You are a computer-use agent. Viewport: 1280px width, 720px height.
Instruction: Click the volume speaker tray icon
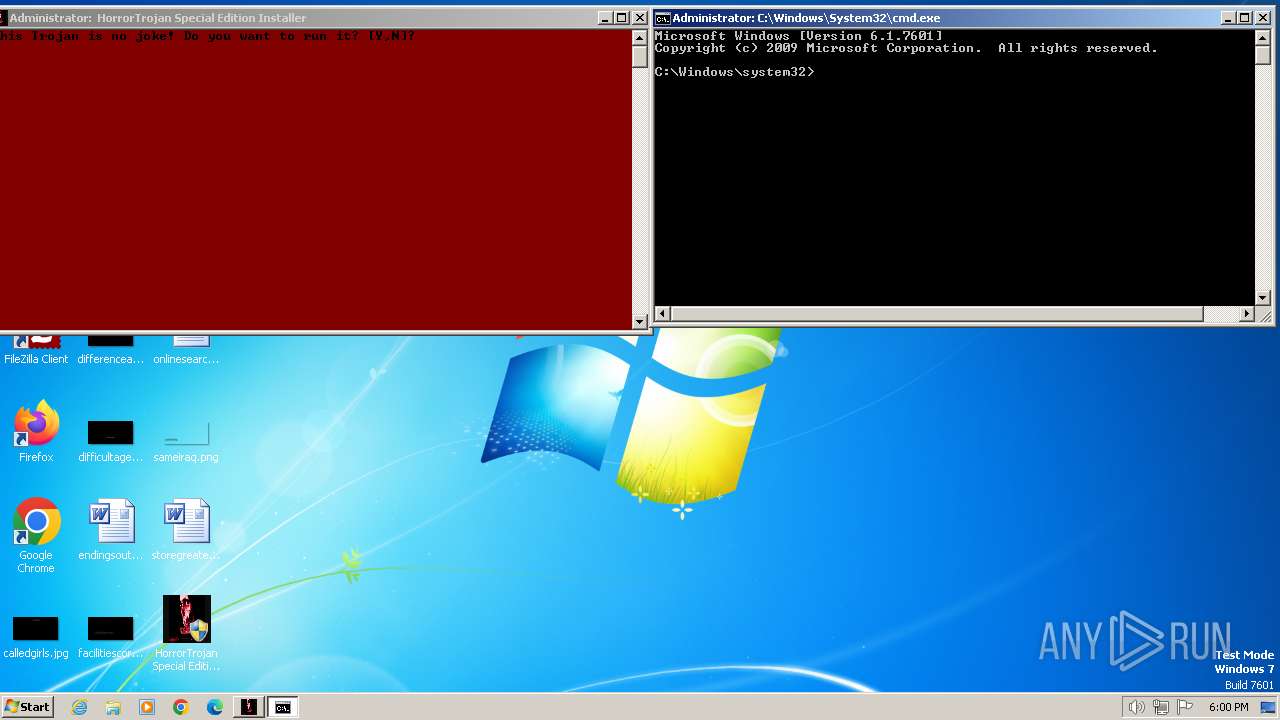(x=1136, y=707)
